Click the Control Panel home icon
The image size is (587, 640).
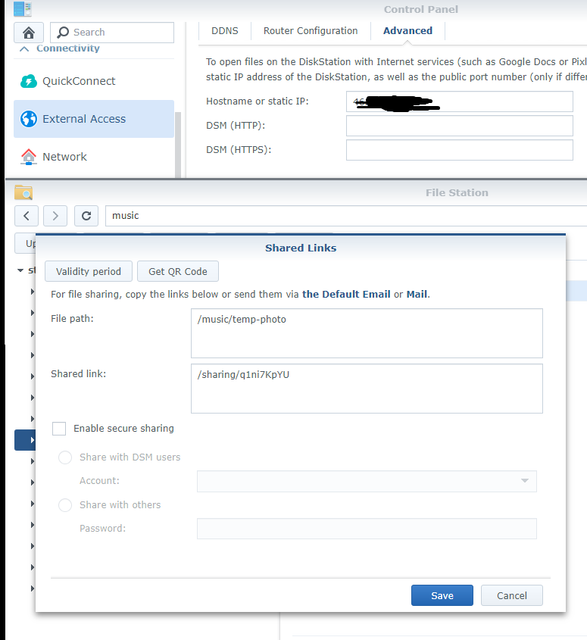tap(29, 33)
